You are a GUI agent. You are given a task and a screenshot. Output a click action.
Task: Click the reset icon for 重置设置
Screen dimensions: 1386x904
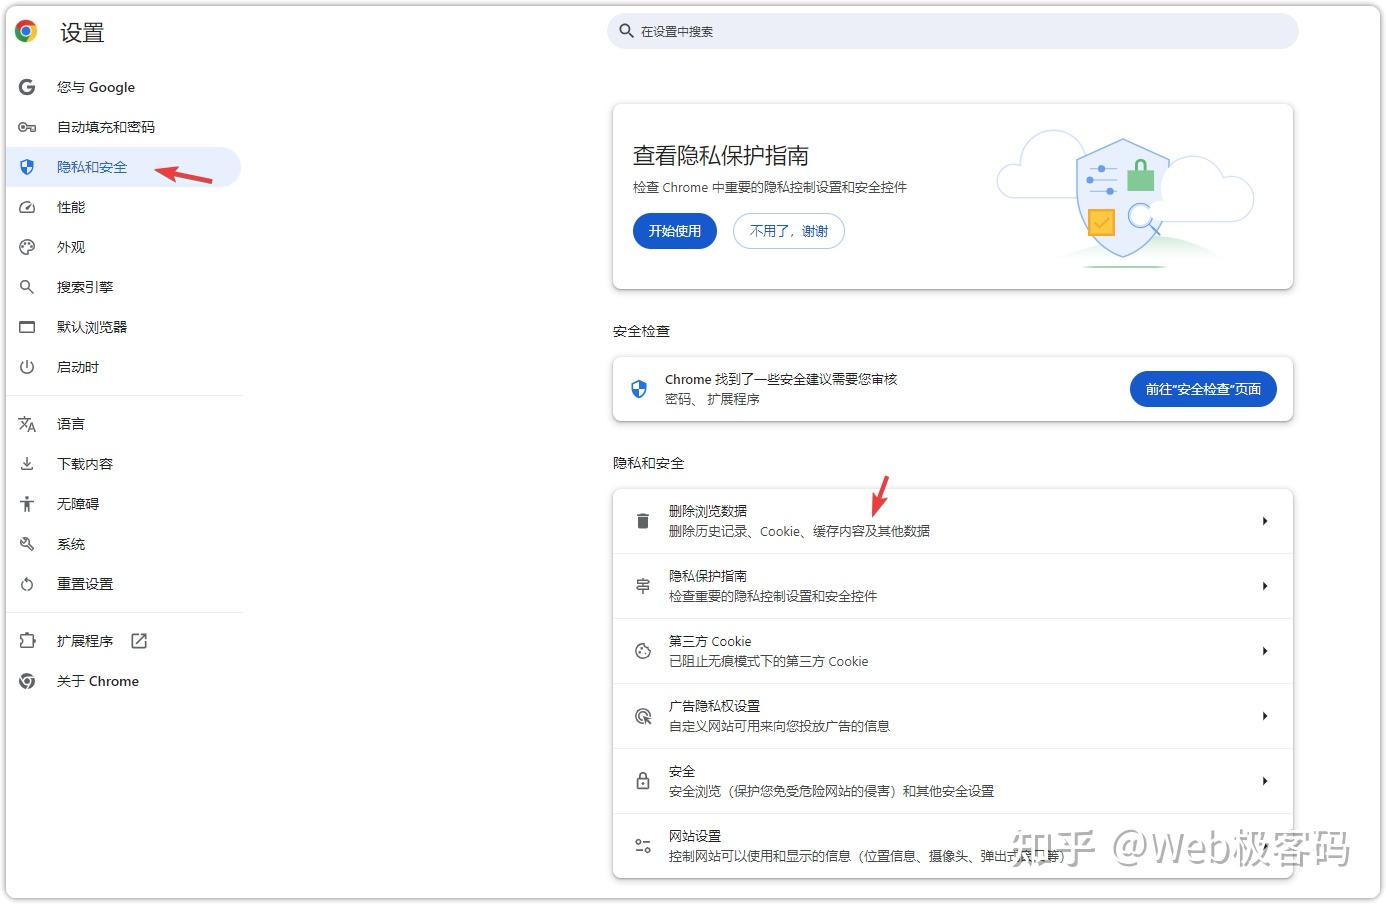(x=27, y=584)
